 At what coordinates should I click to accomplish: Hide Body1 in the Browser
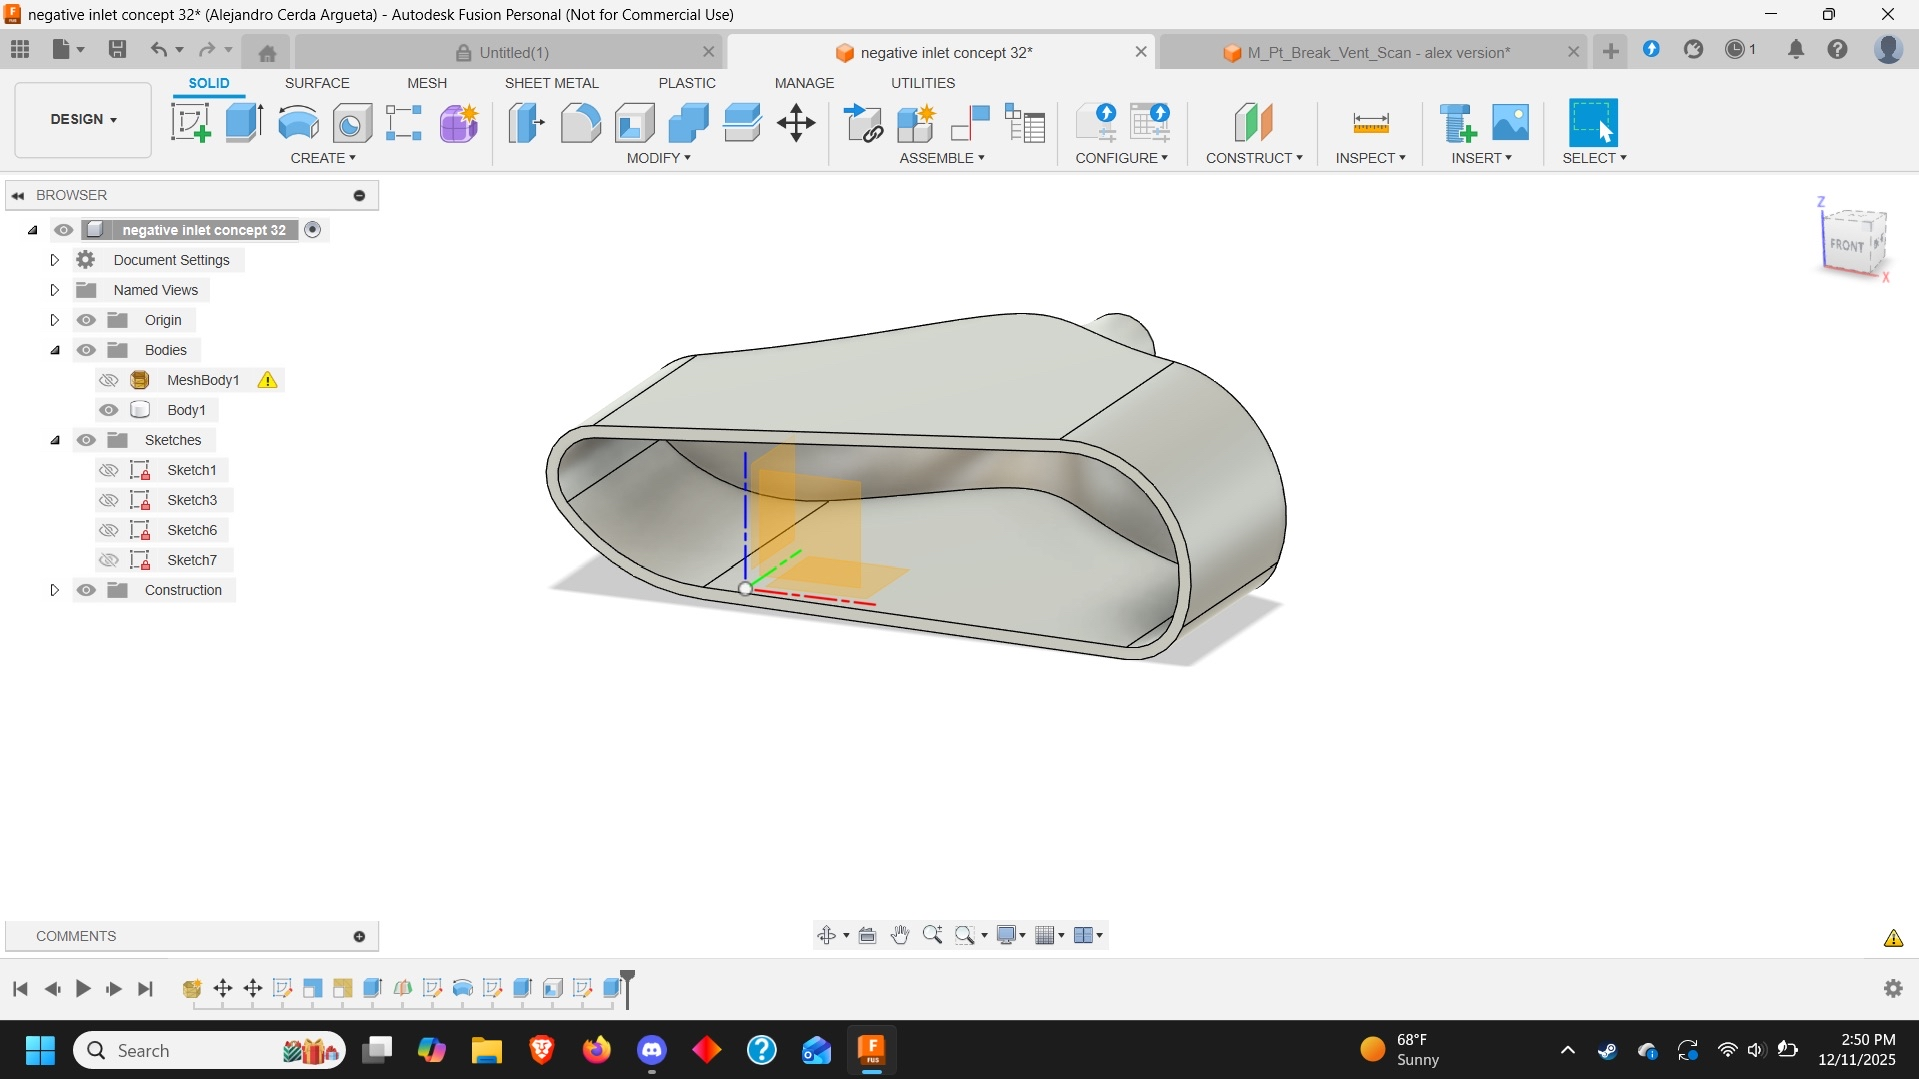pos(108,409)
